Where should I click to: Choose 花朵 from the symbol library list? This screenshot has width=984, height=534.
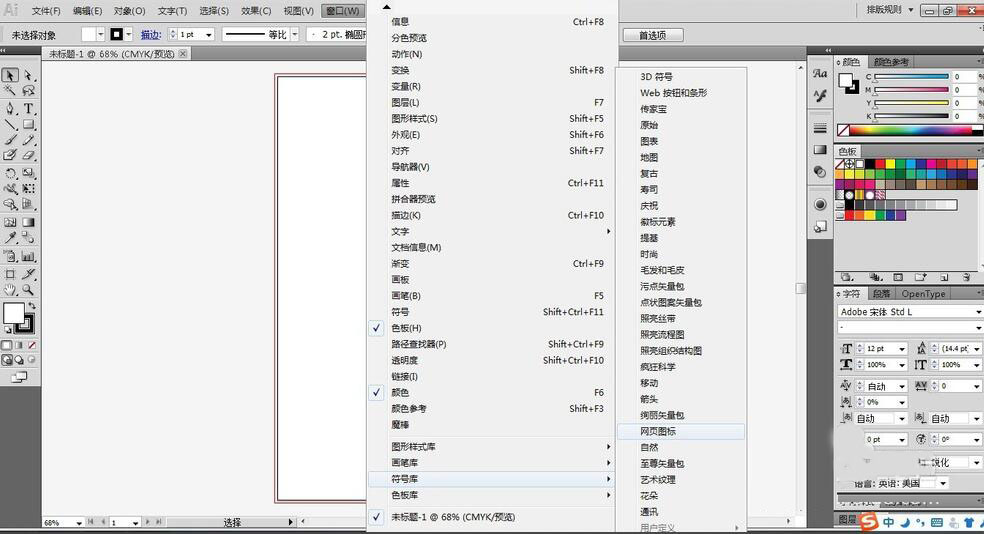[681, 496]
